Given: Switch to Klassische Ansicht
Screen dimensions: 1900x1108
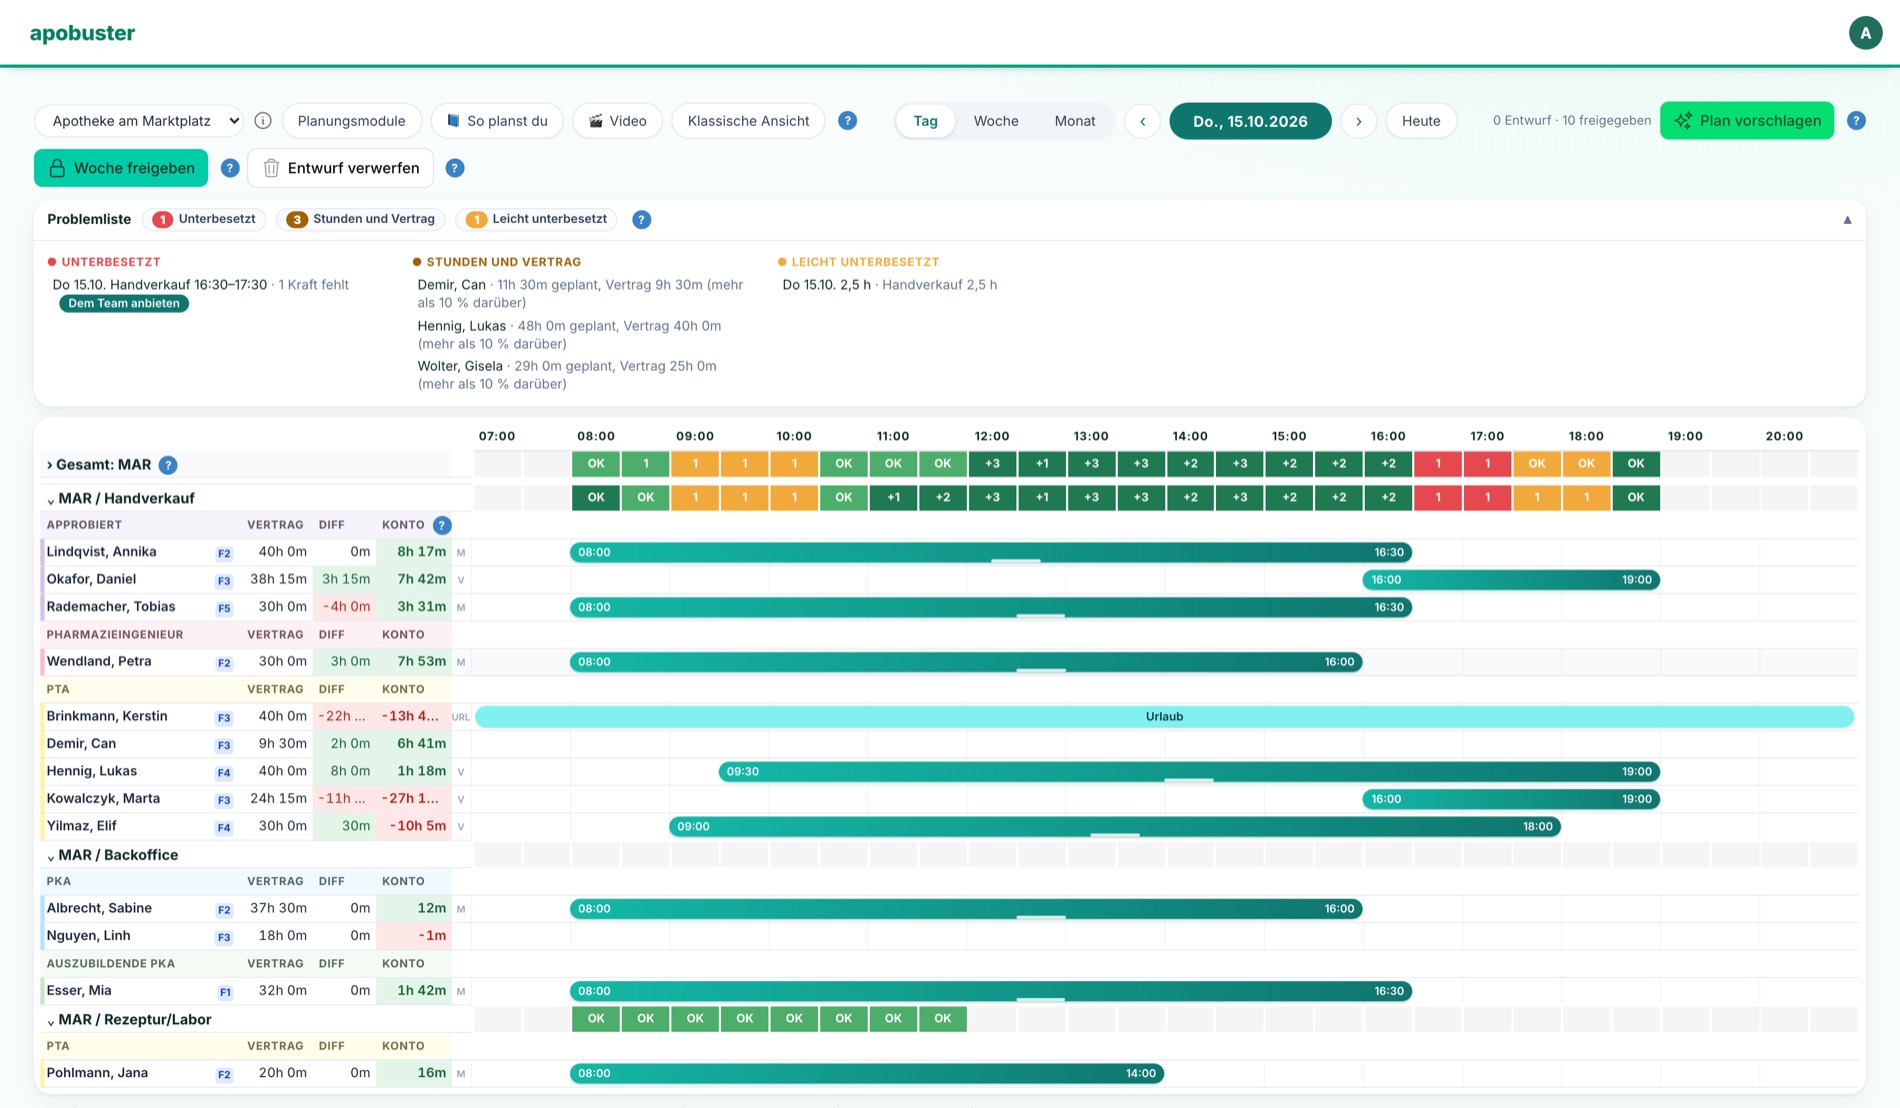Looking at the screenshot, I should 748,121.
